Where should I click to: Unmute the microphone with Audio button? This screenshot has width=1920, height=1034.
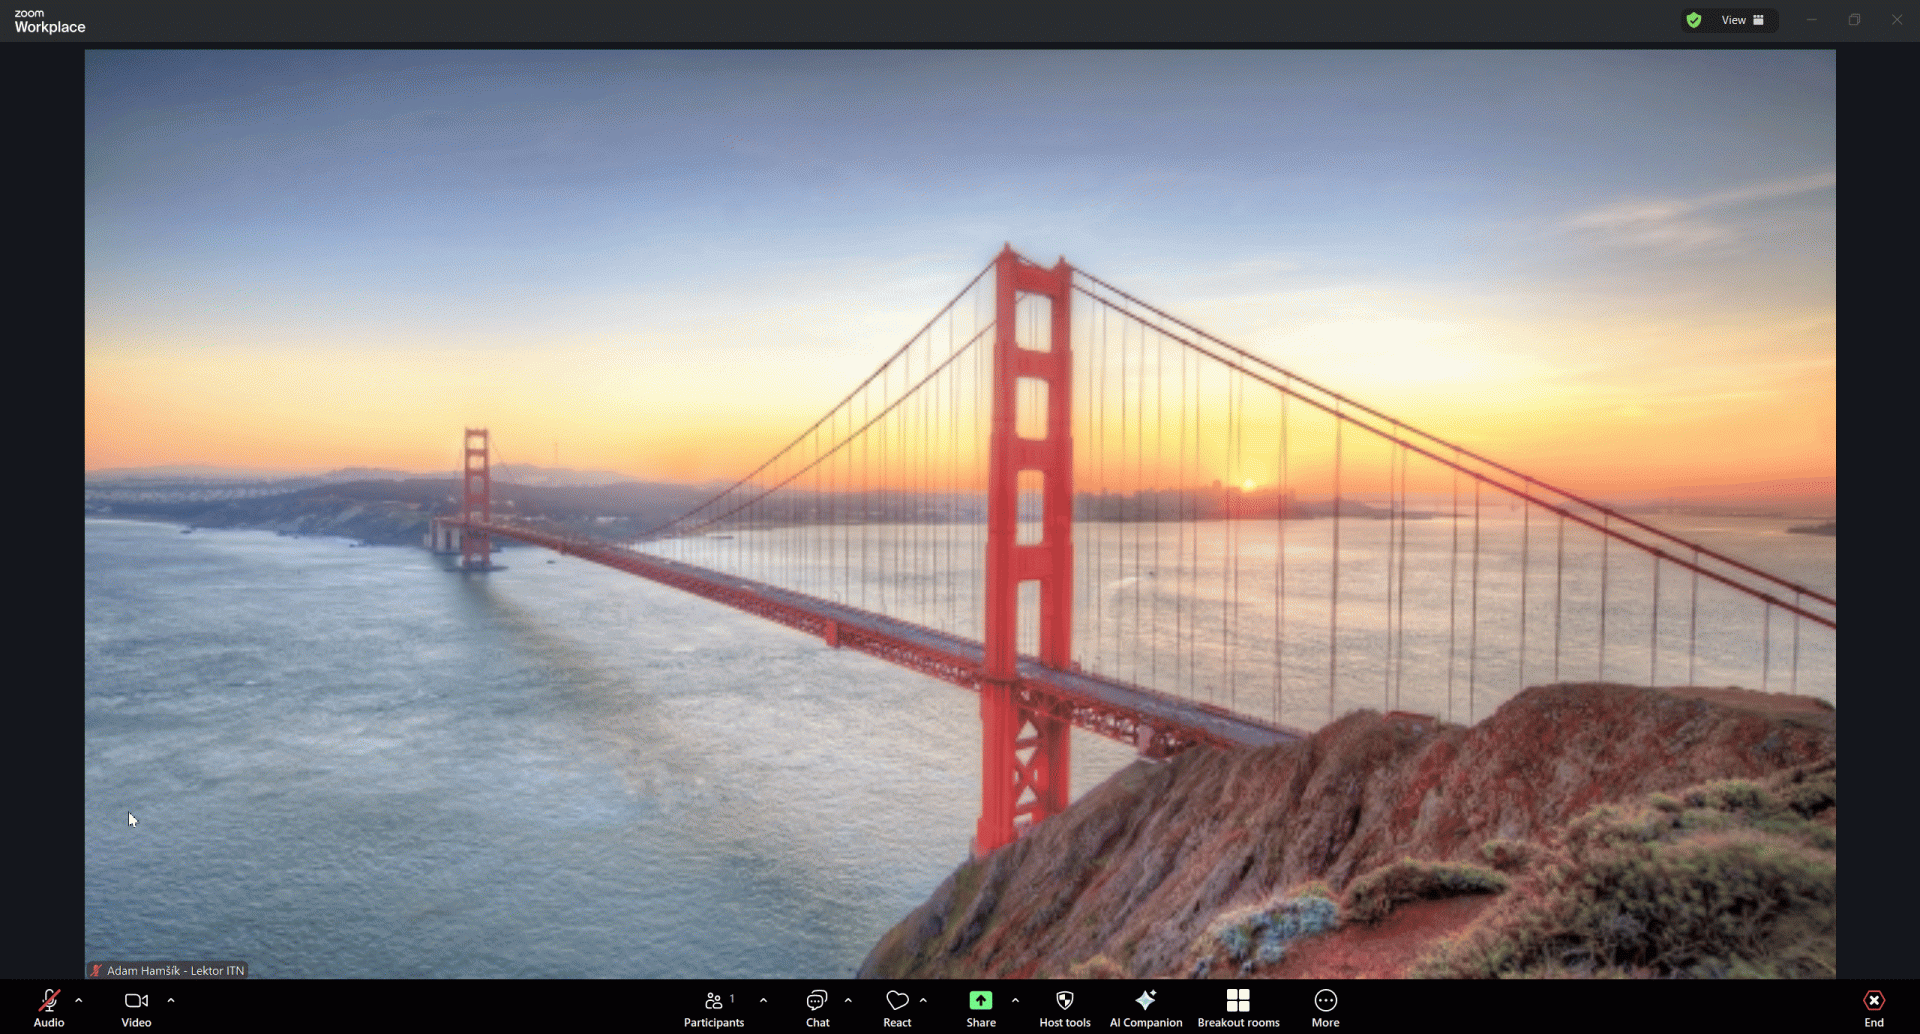point(49,1007)
